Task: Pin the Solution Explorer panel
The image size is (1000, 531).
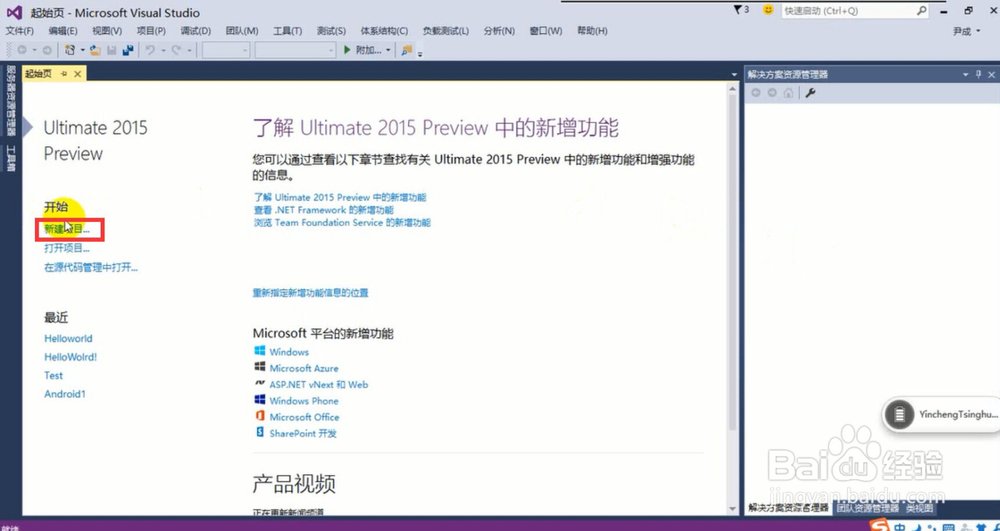Action: pos(979,75)
